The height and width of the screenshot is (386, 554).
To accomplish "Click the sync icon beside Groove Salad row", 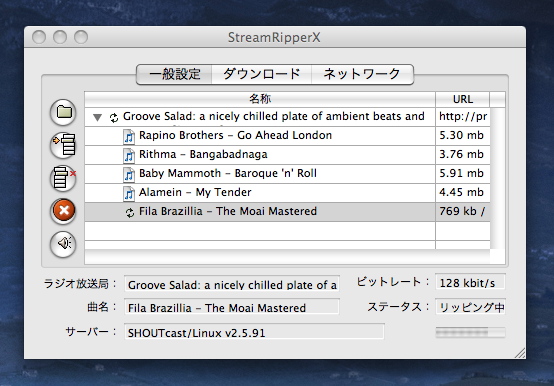I will click(114, 118).
